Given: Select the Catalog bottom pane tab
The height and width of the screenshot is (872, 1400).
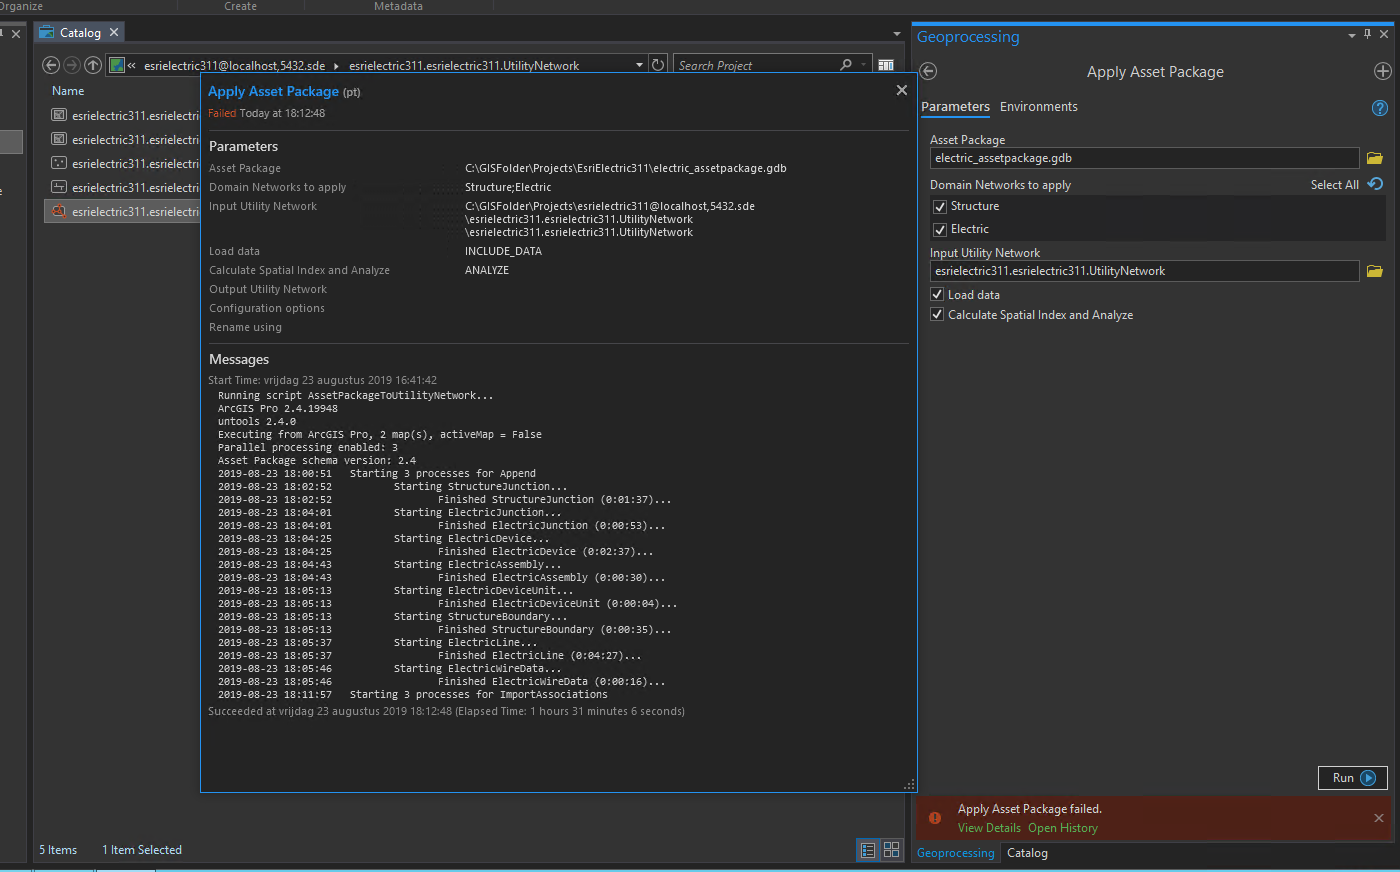Looking at the screenshot, I should tap(1027, 853).
